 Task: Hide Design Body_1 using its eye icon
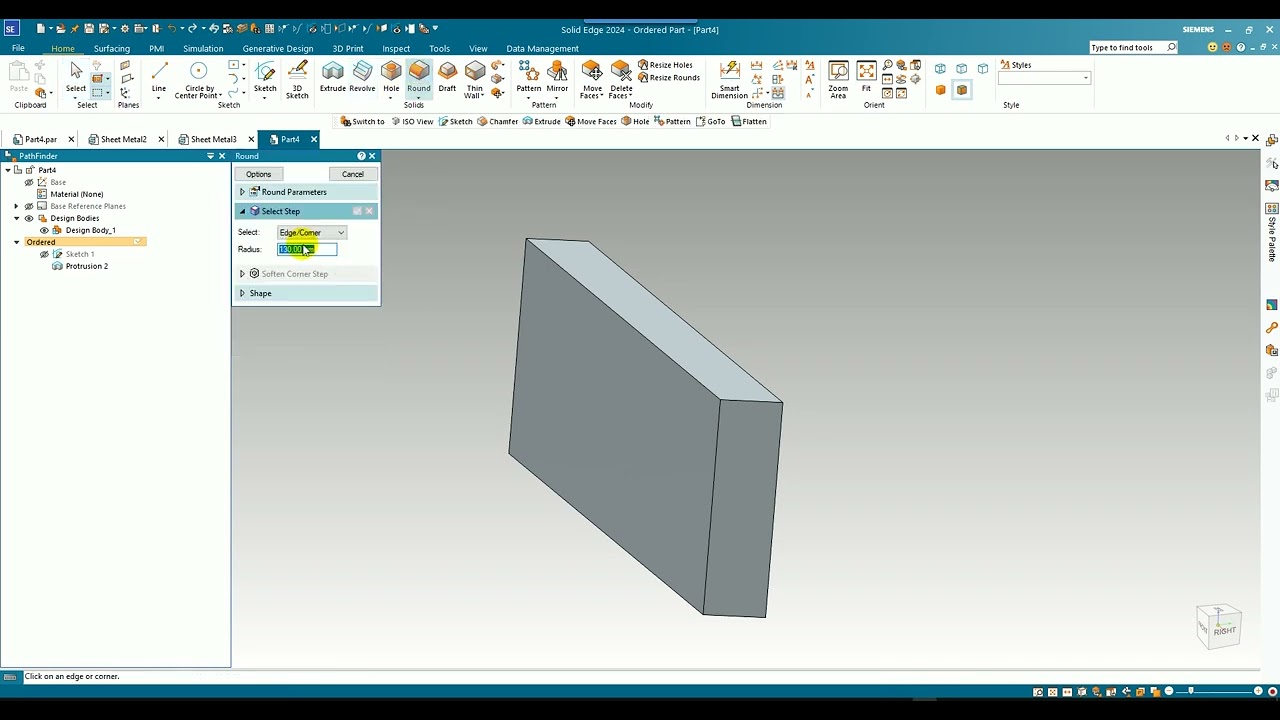pos(44,230)
